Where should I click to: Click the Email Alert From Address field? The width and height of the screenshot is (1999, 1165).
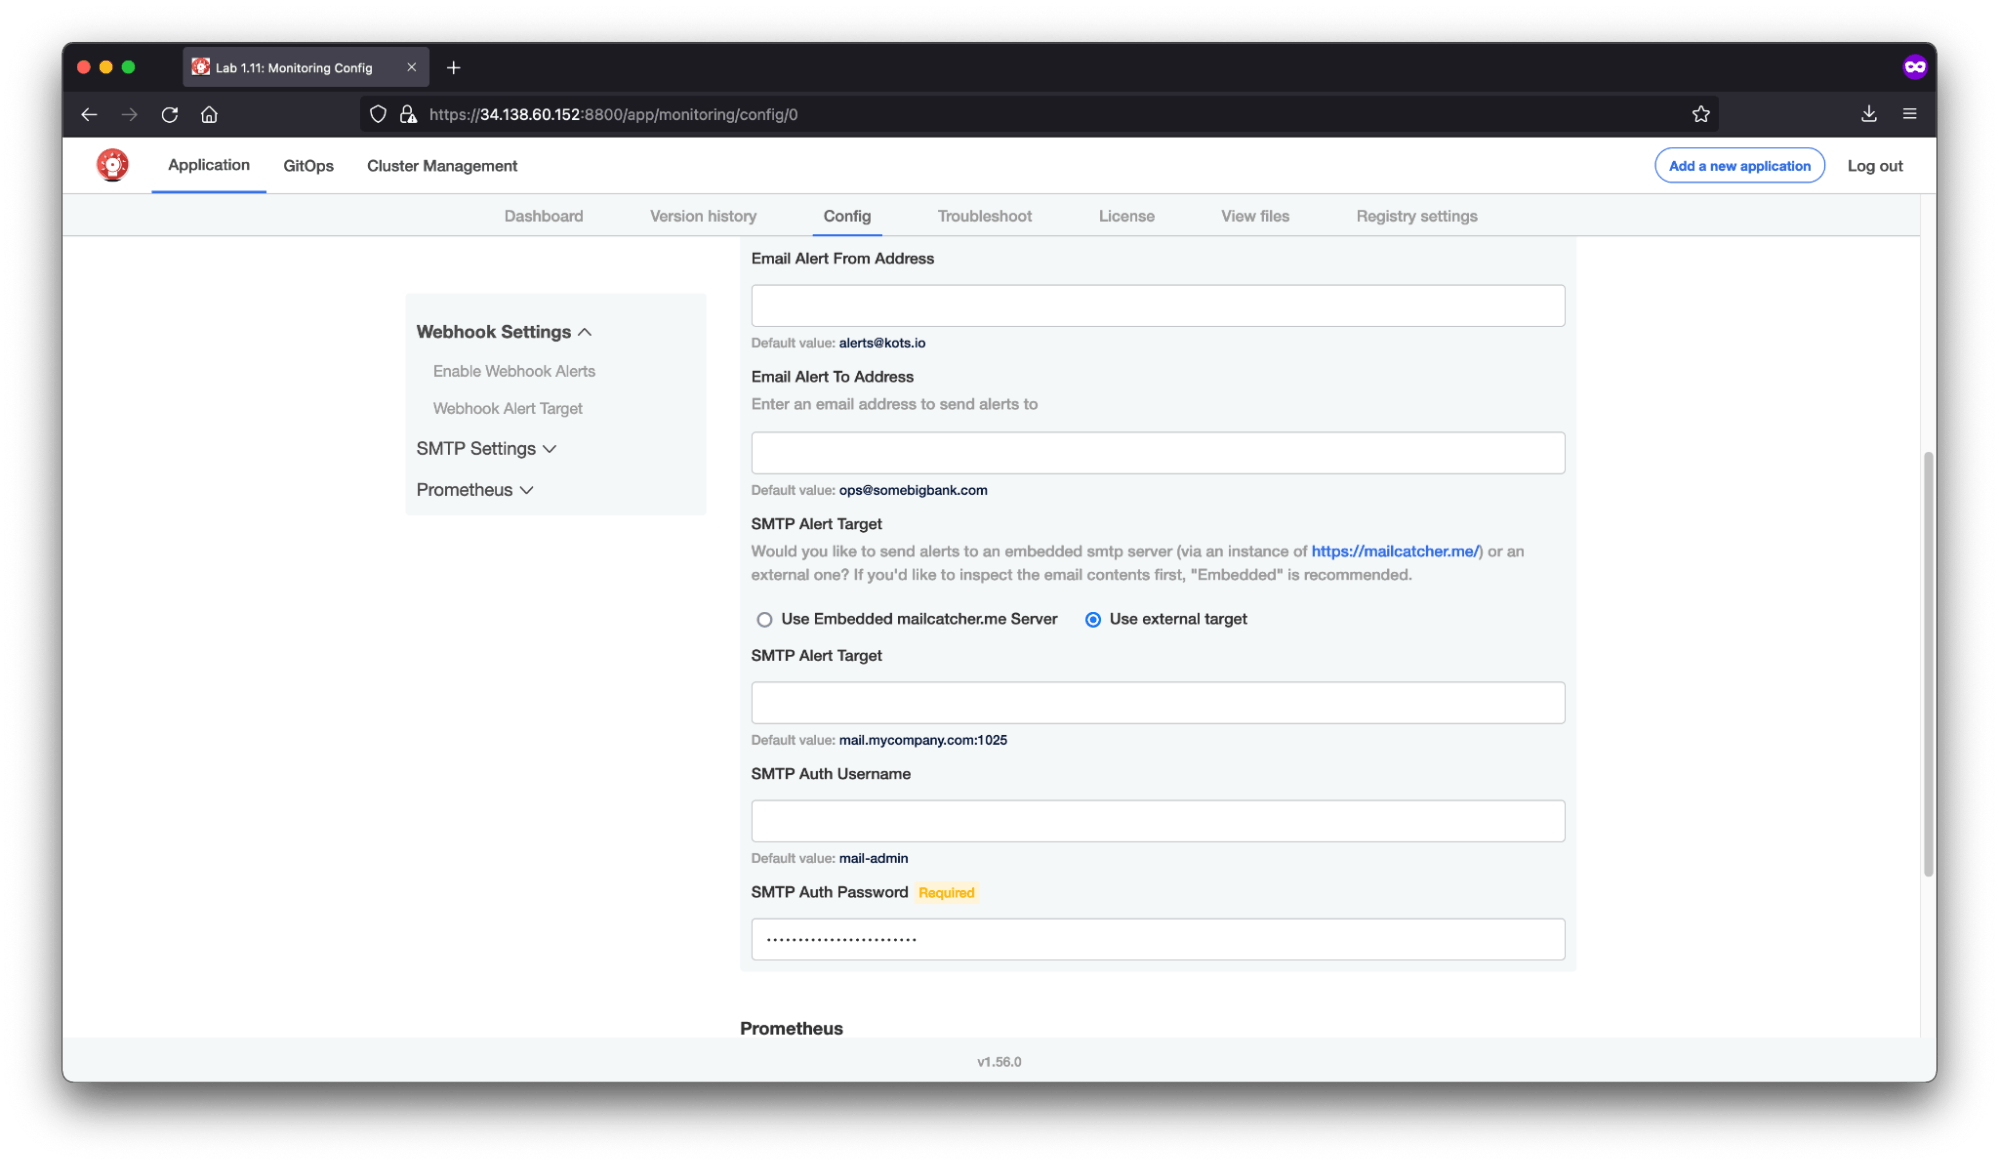click(x=1158, y=306)
